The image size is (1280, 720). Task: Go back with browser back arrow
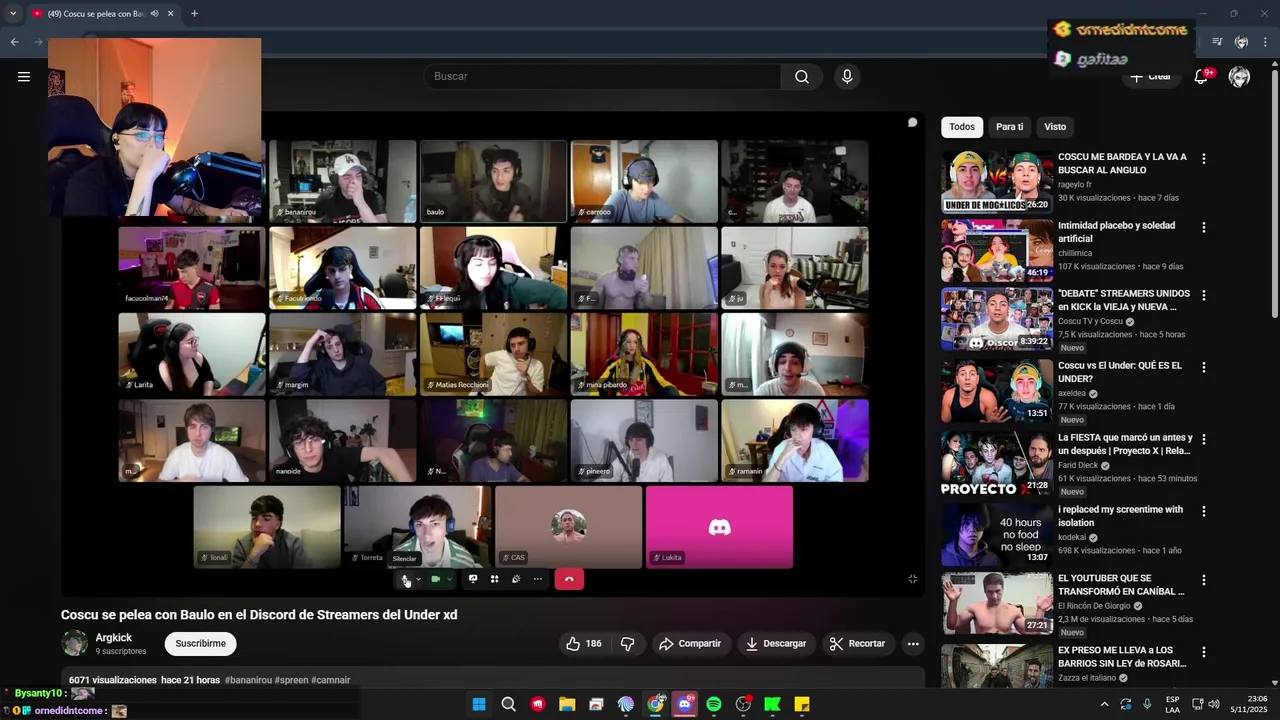(x=14, y=42)
